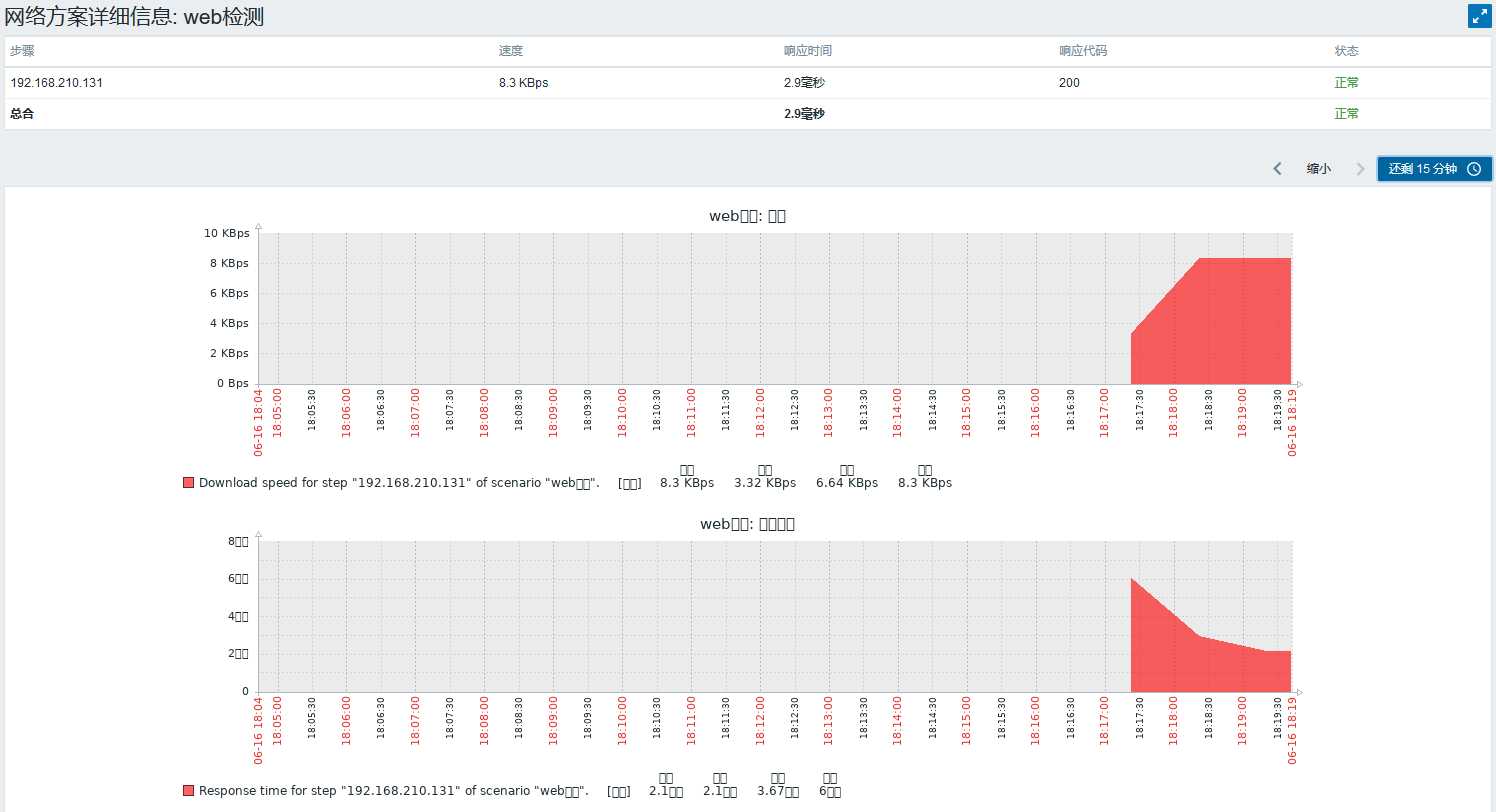This screenshot has width=1496, height=812.
Task: Click the 速度 column header
Action: pos(511,51)
